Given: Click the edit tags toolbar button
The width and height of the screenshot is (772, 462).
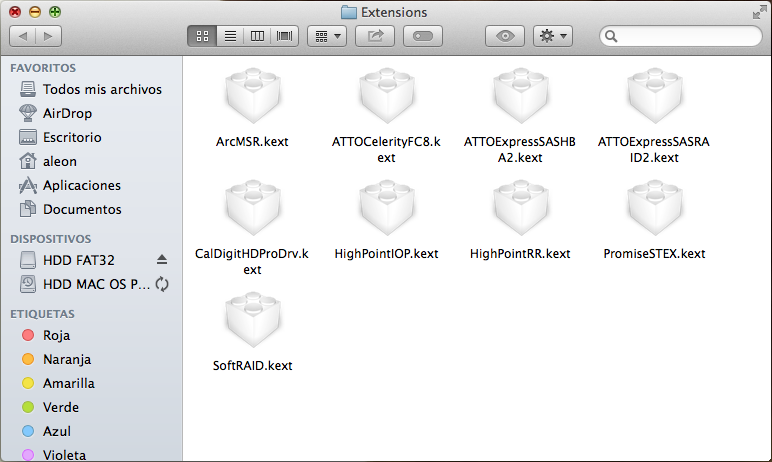Looking at the screenshot, I should coord(422,36).
